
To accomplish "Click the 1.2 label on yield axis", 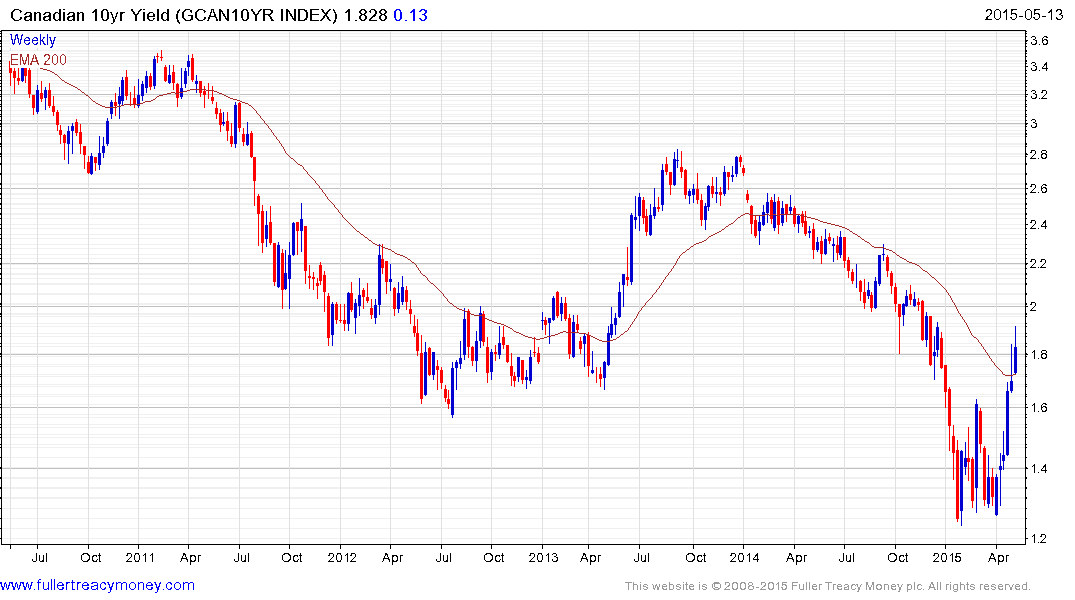I will click(1038, 539).
